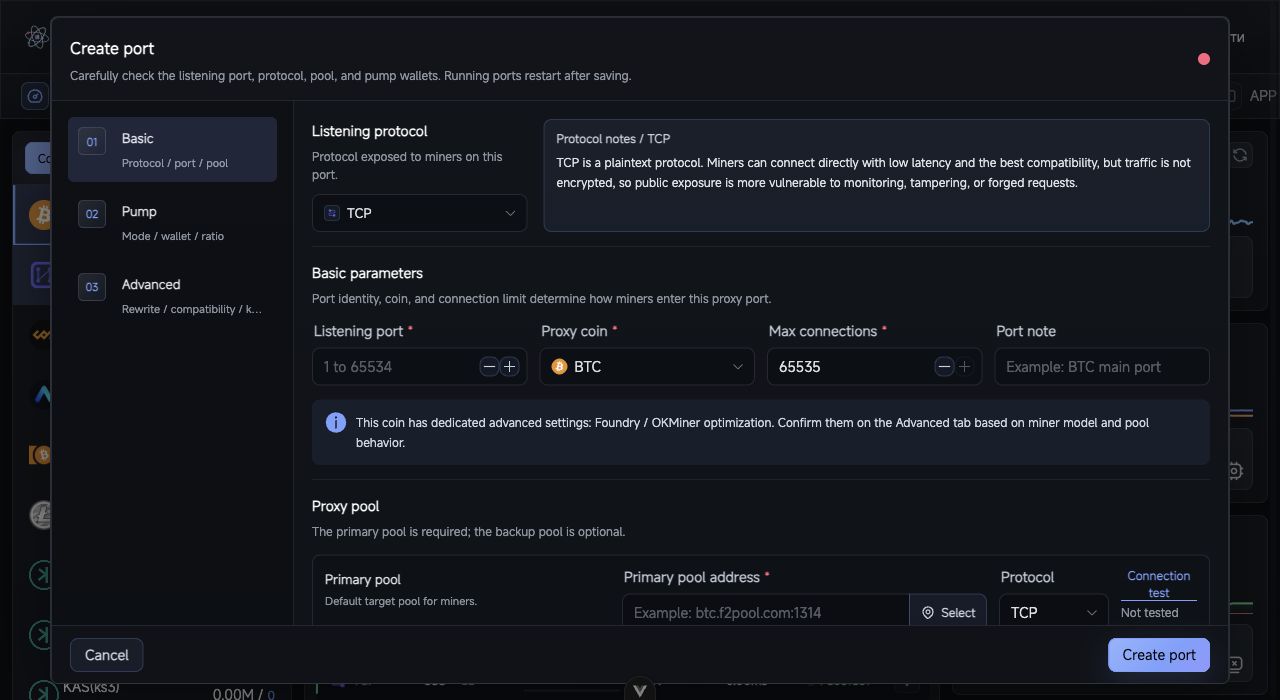The height and width of the screenshot is (700, 1280).
Task: Increase Max connections with plus icon
Action: 964,367
